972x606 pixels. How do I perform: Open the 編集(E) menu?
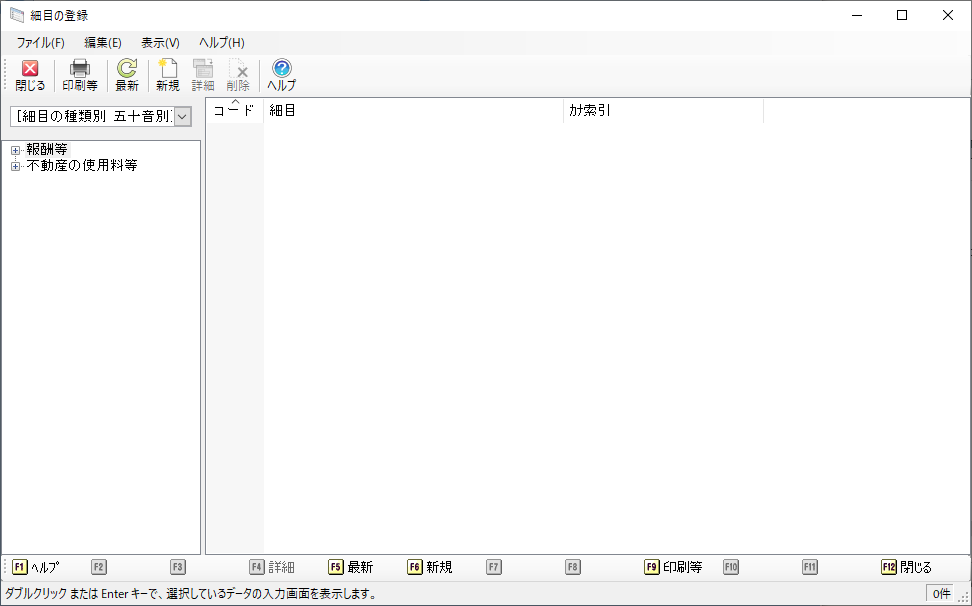point(103,43)
